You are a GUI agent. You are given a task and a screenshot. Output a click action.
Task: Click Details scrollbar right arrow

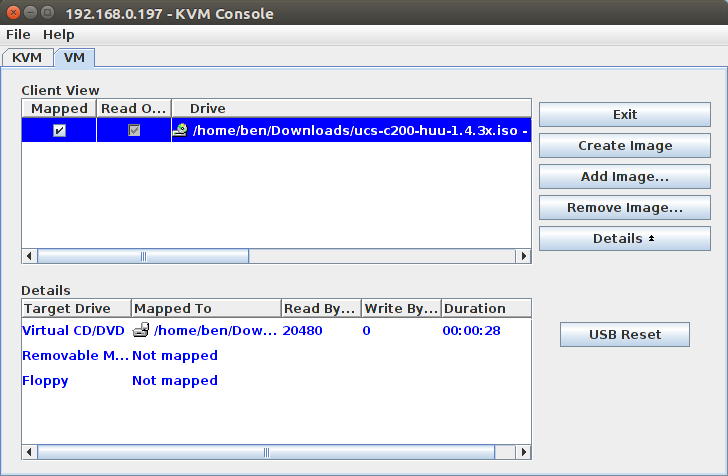click(x=524, y=452)
